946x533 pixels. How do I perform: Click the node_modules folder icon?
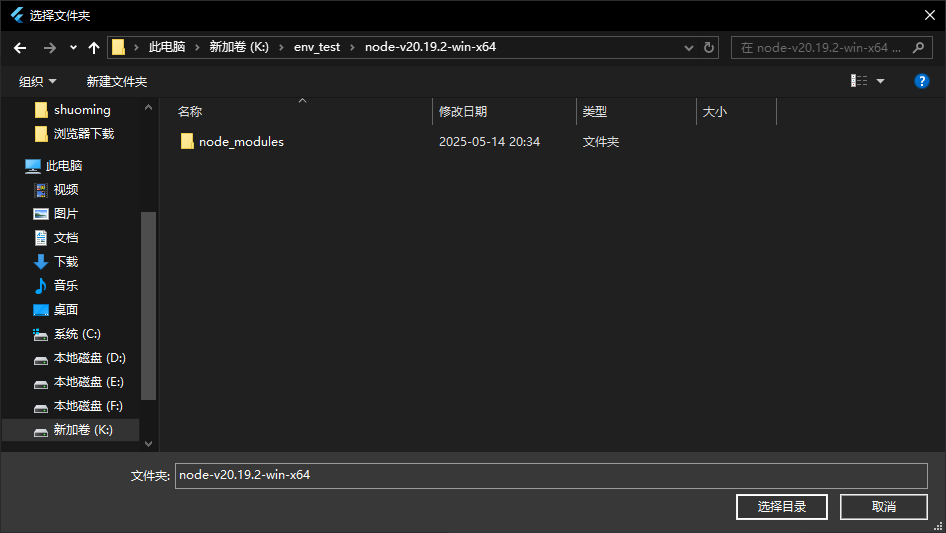pyautogui.click(x=187, y=141)
